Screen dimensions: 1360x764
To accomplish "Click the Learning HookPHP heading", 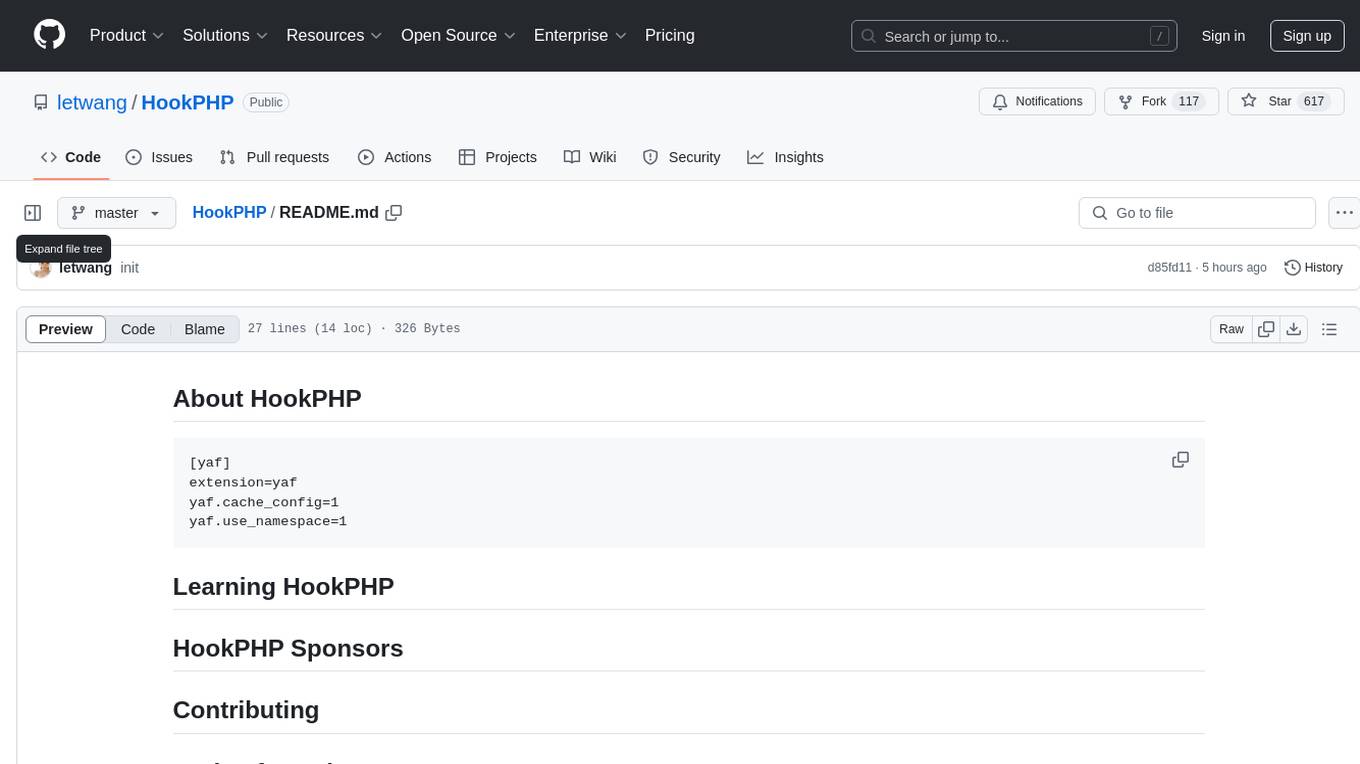I will pyautogui.click(x=283, y=586).
